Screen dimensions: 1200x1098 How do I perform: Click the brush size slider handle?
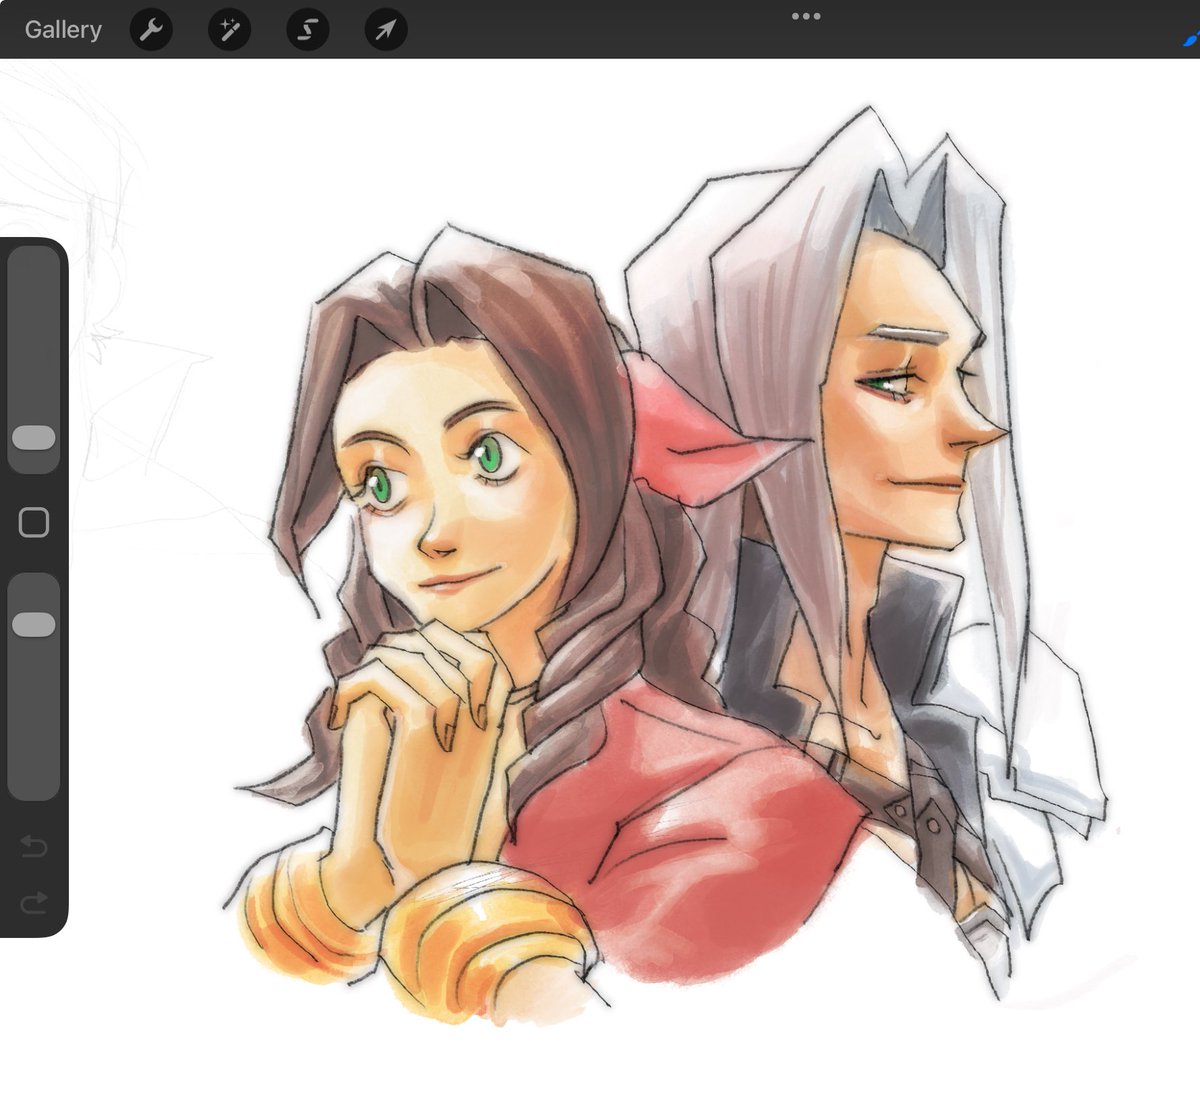[x=34, y=437]
